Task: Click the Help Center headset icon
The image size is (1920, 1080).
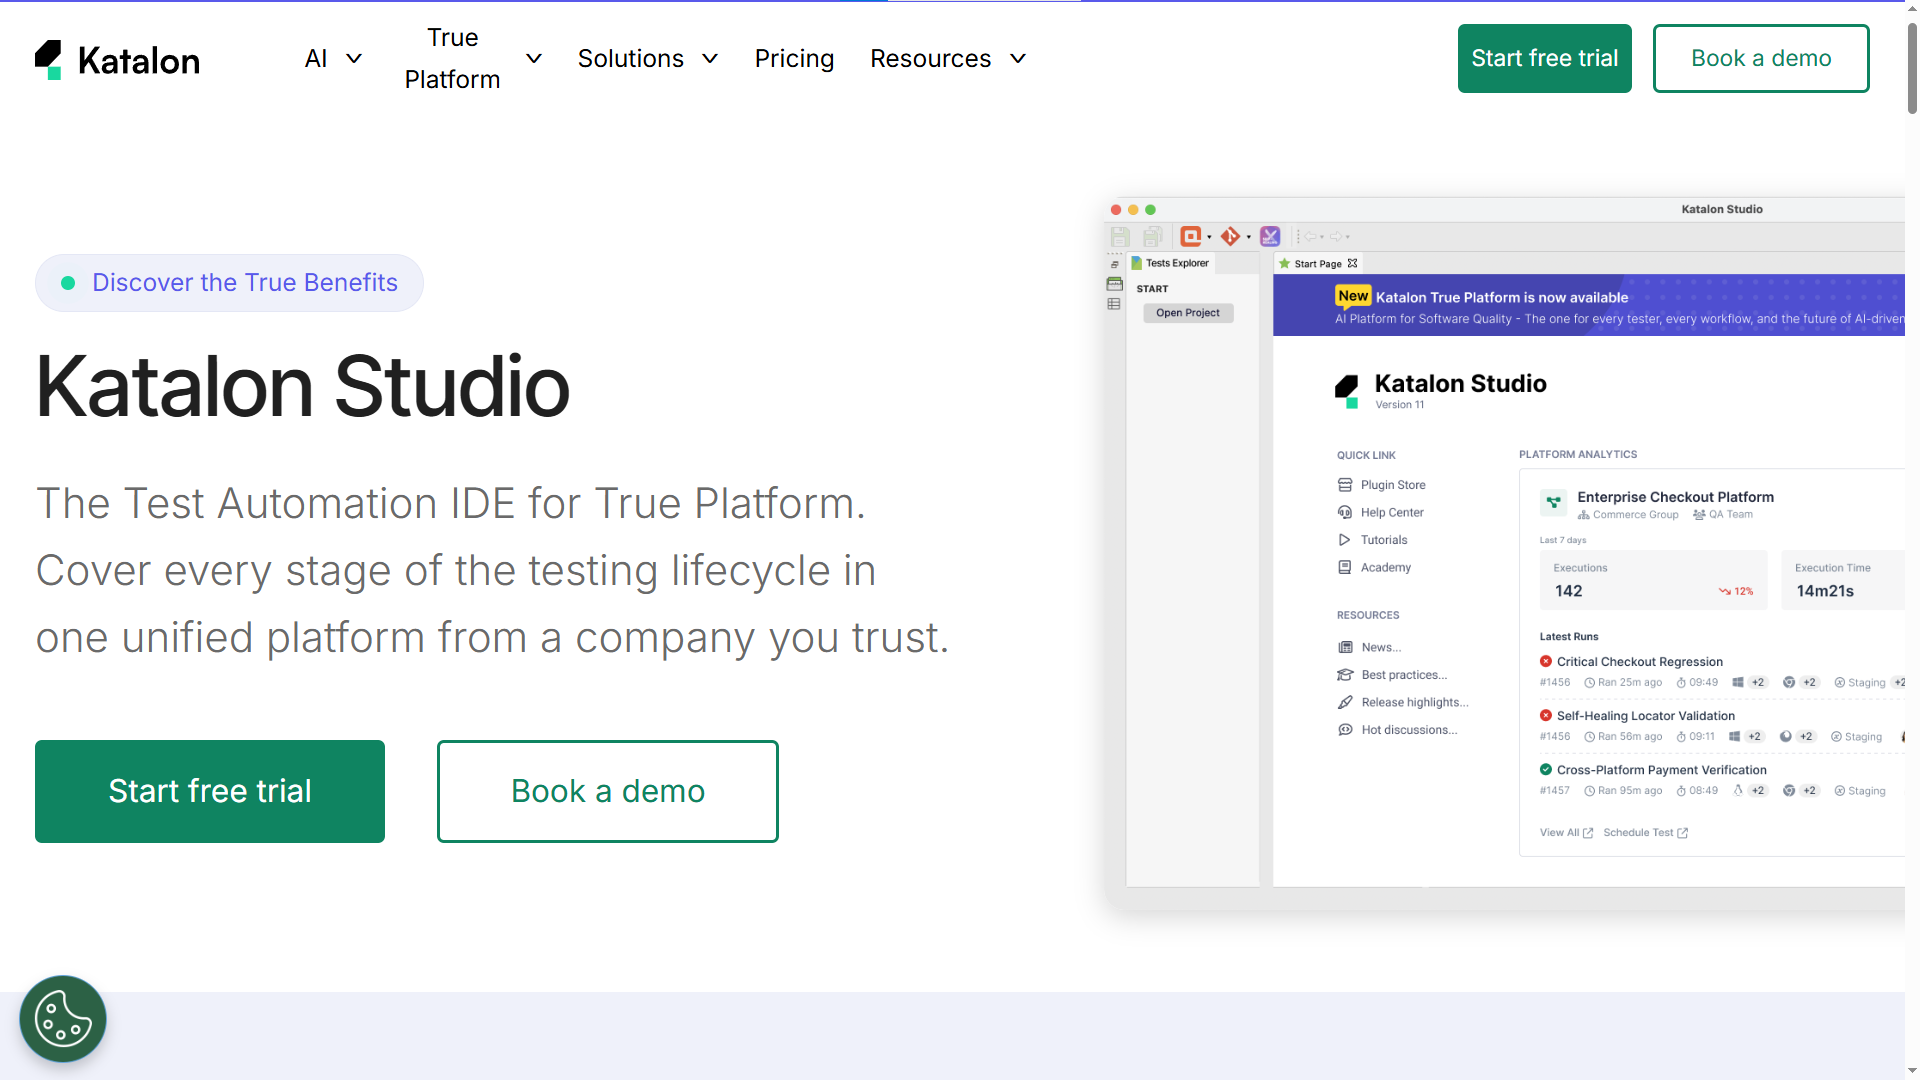Action: tap(1345, 512)
